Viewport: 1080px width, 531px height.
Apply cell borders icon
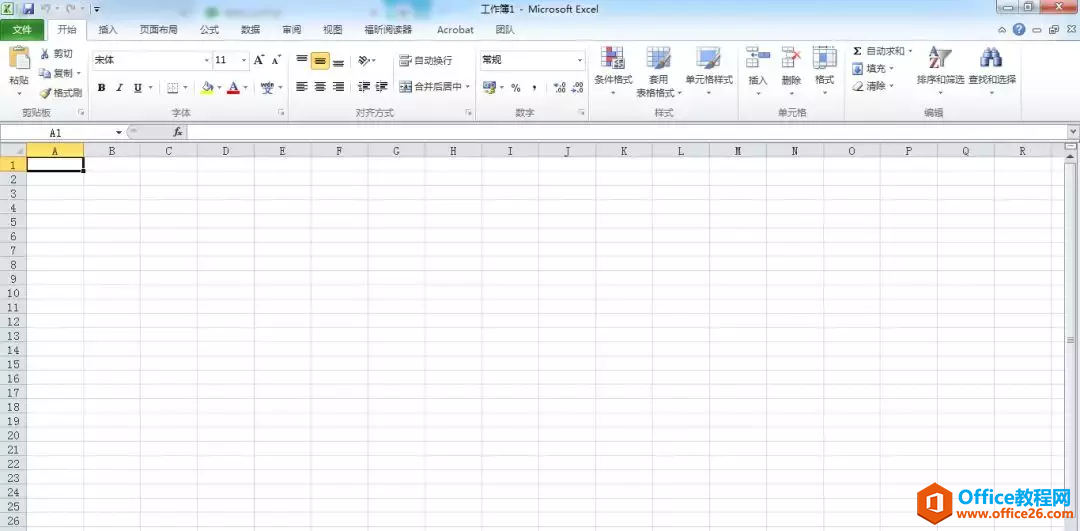pyautogui.click(x=173, y=87)
